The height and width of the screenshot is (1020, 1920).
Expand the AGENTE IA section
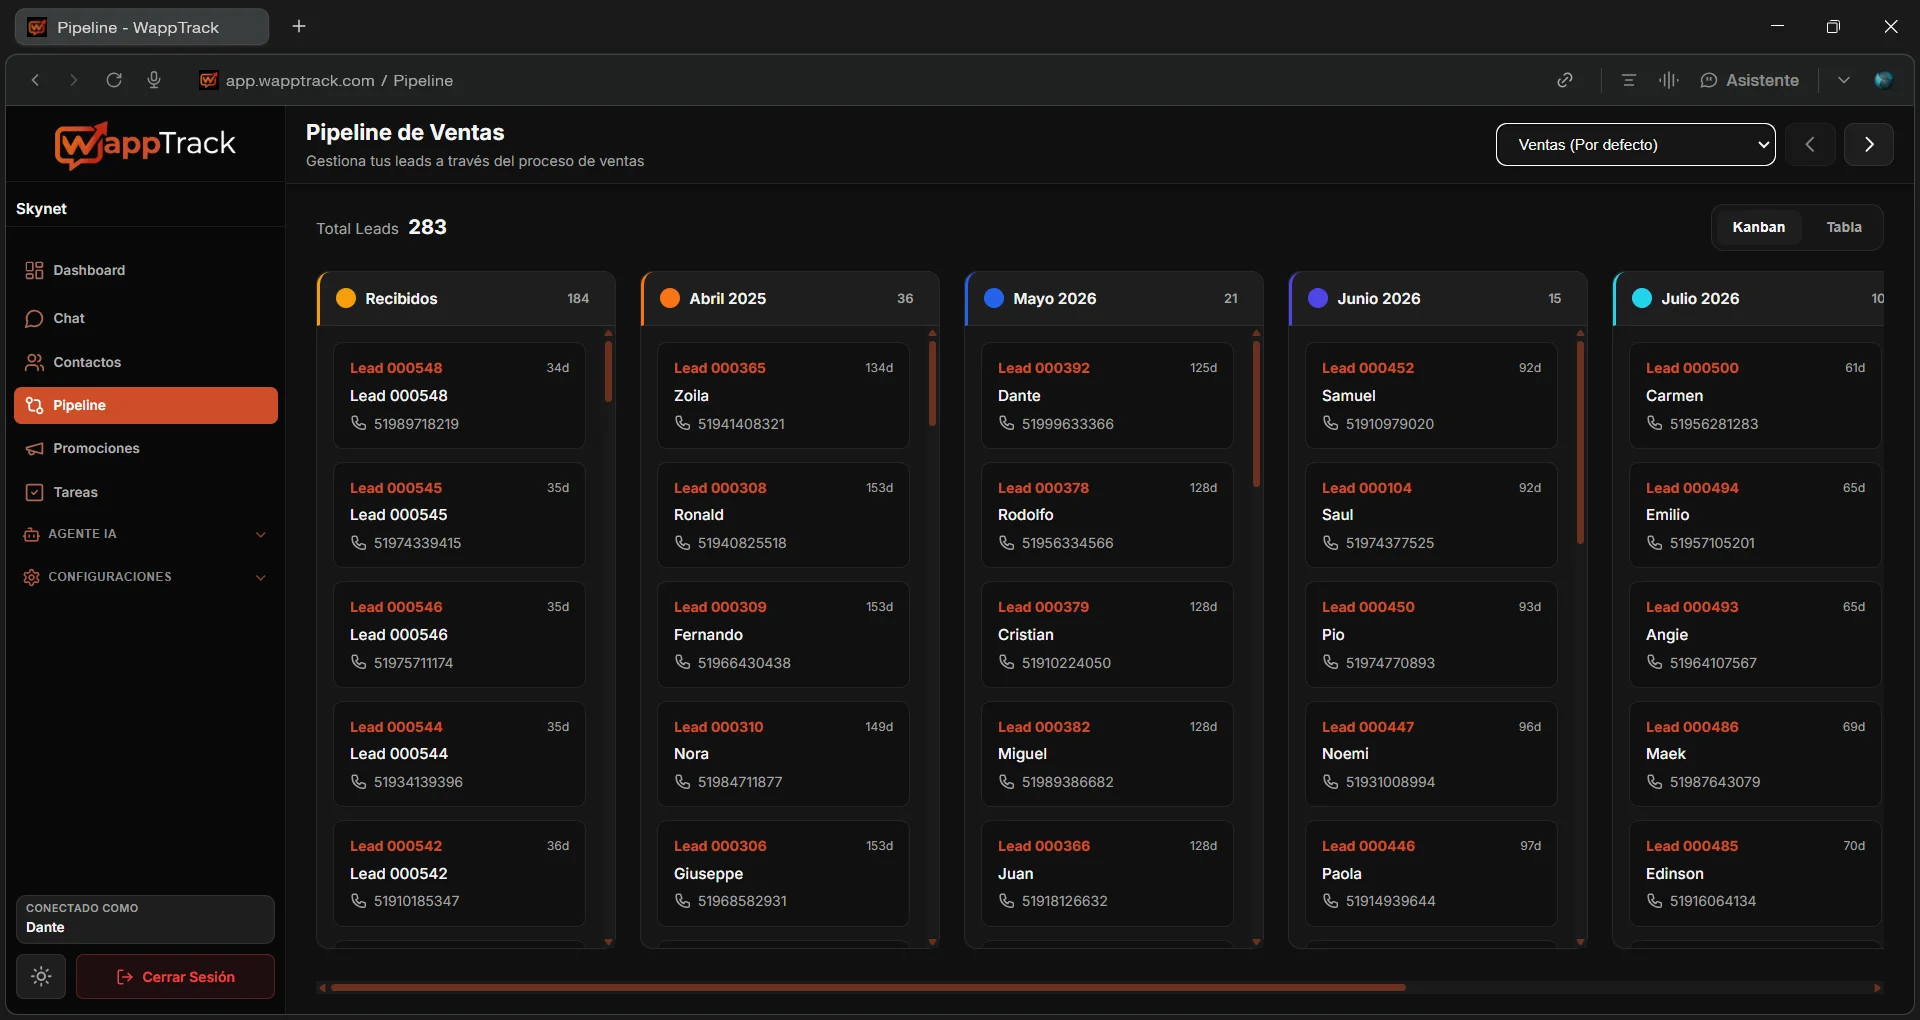coord(146,534)
